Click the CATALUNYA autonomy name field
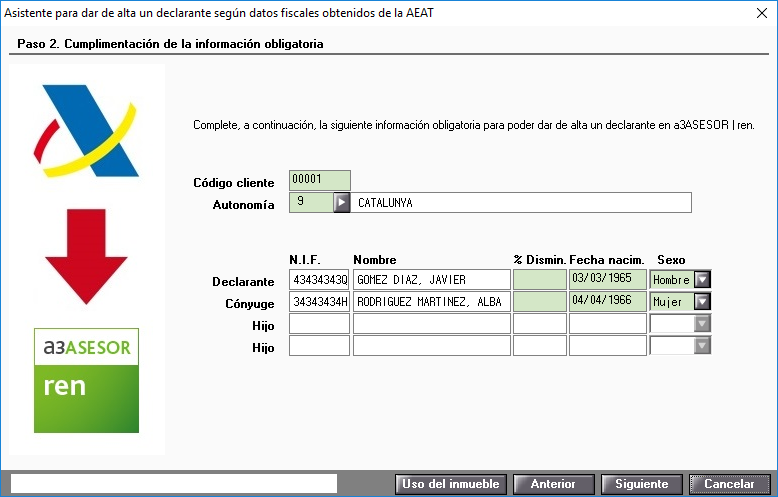778x497 pixels. coord(521,202)
